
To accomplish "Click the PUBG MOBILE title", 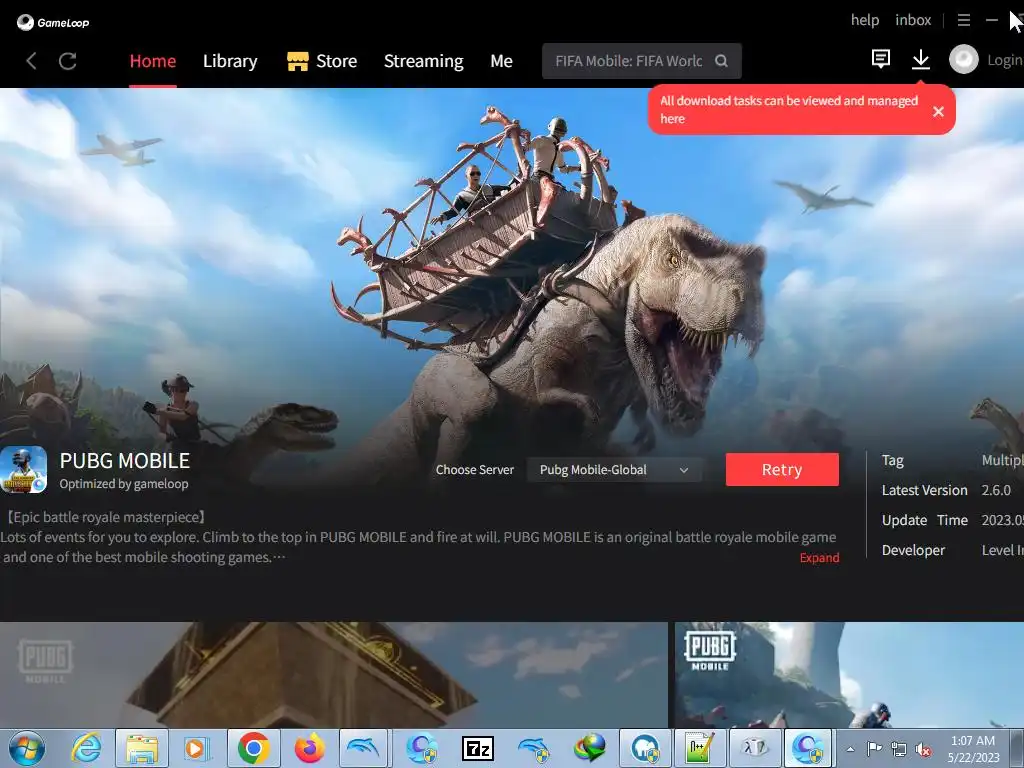I will point(124,460).
